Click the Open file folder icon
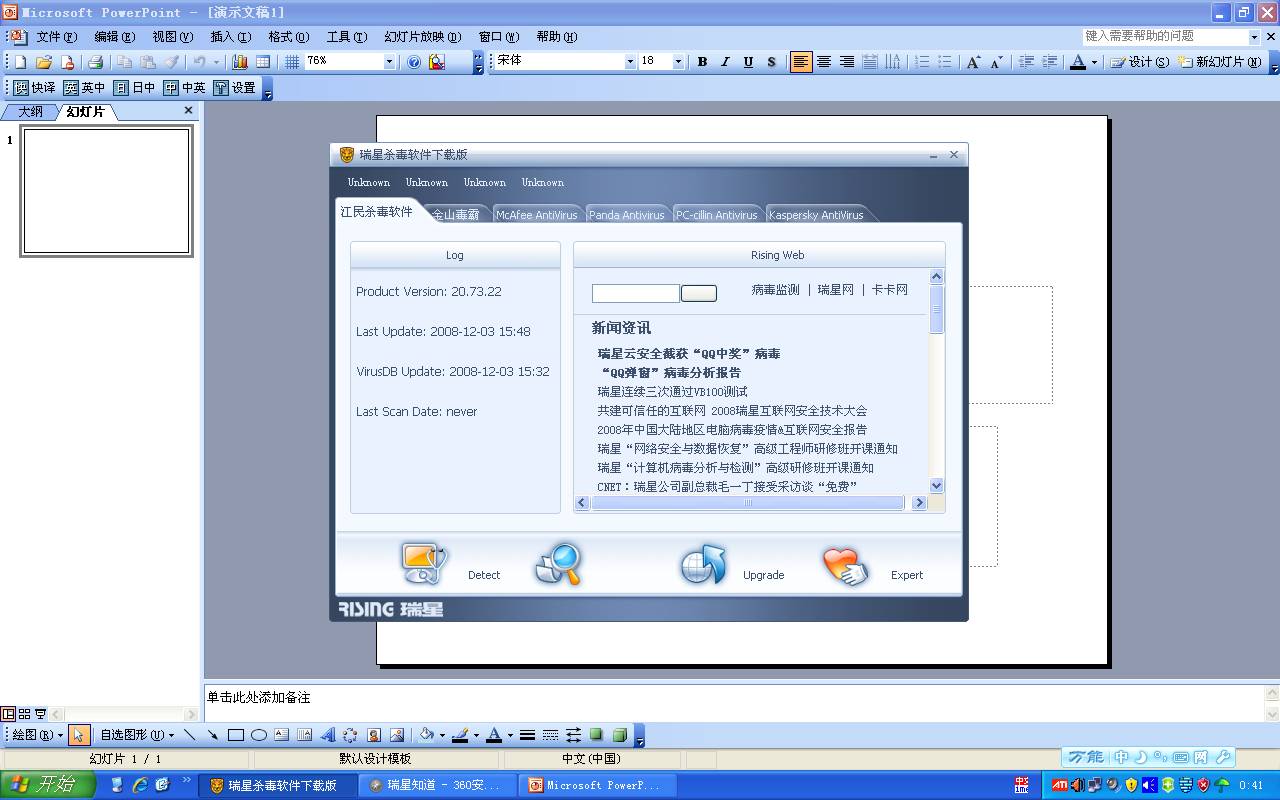The width and height of the screenshot is (1280, 800). [44, 62]
